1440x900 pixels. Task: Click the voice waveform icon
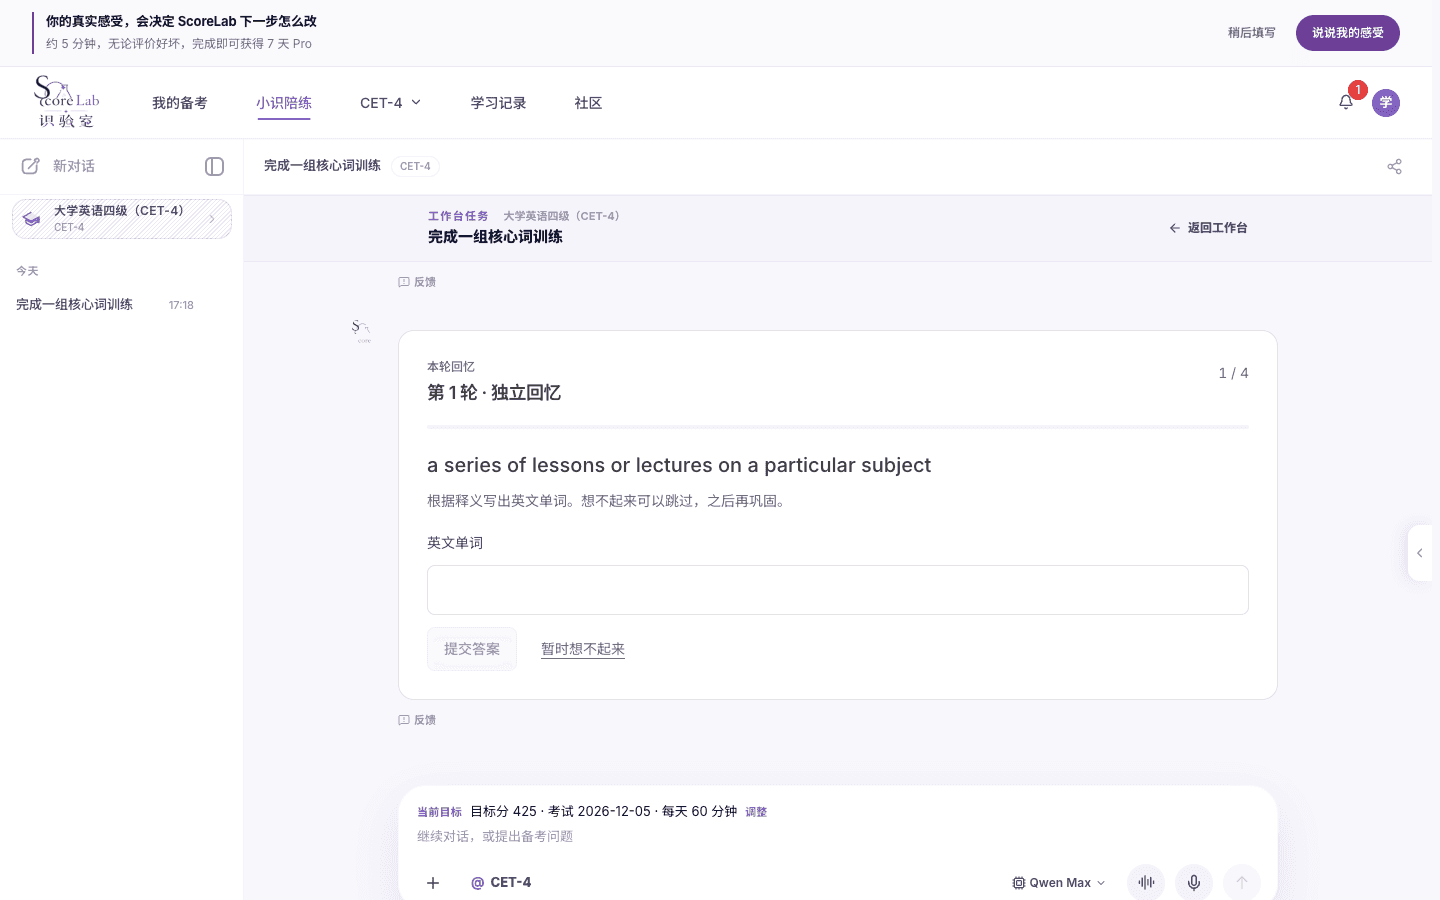point(1146,883)
